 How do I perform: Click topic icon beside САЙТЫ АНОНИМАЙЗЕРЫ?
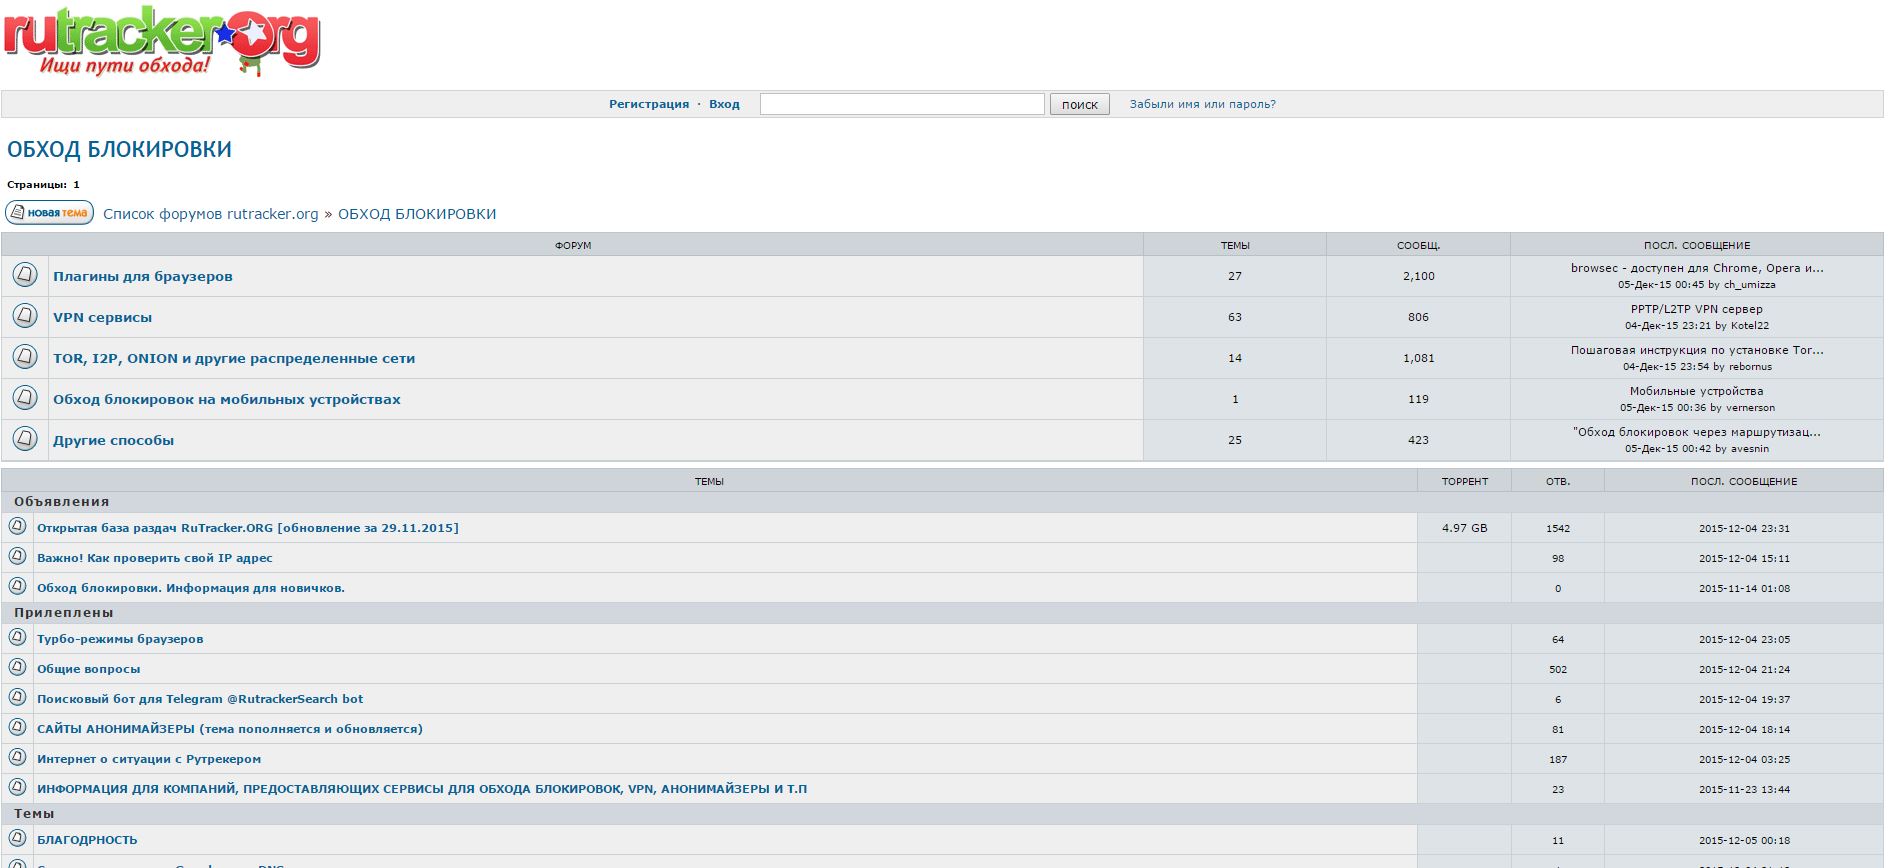[17, 727]
